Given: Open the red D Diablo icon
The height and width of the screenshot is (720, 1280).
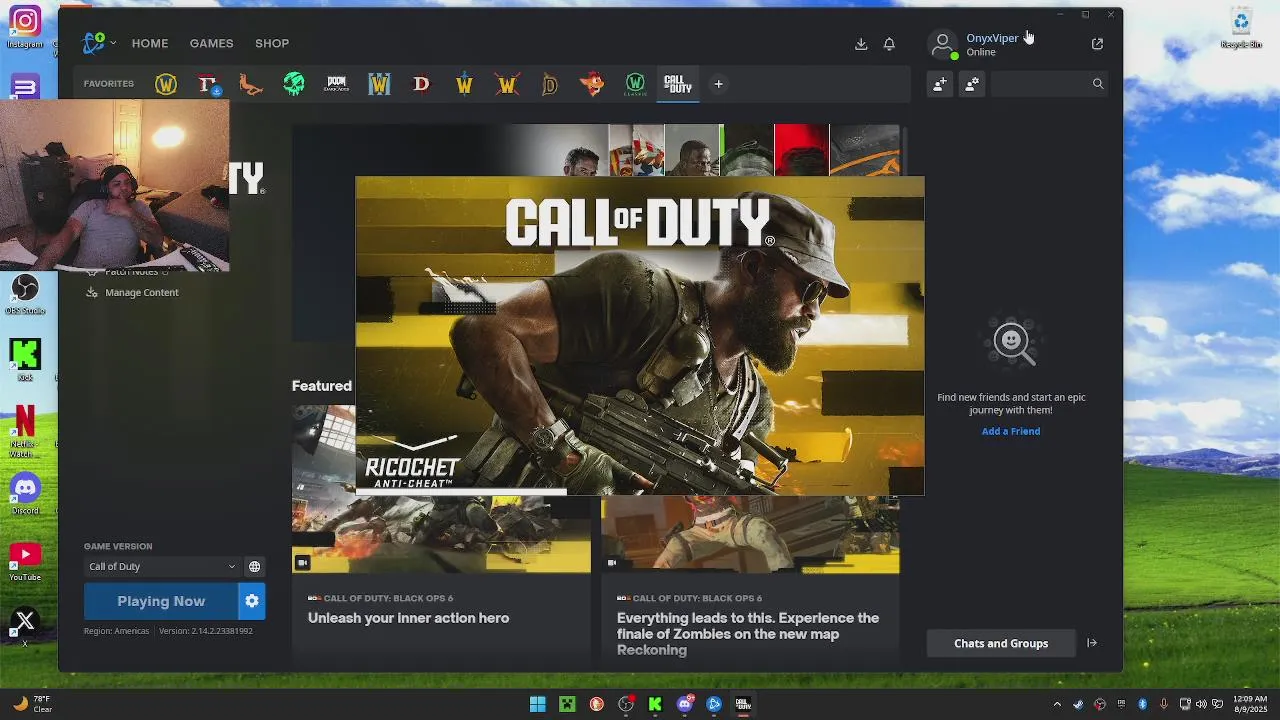Looking at the screenshot, I should [x=421, y=84].
